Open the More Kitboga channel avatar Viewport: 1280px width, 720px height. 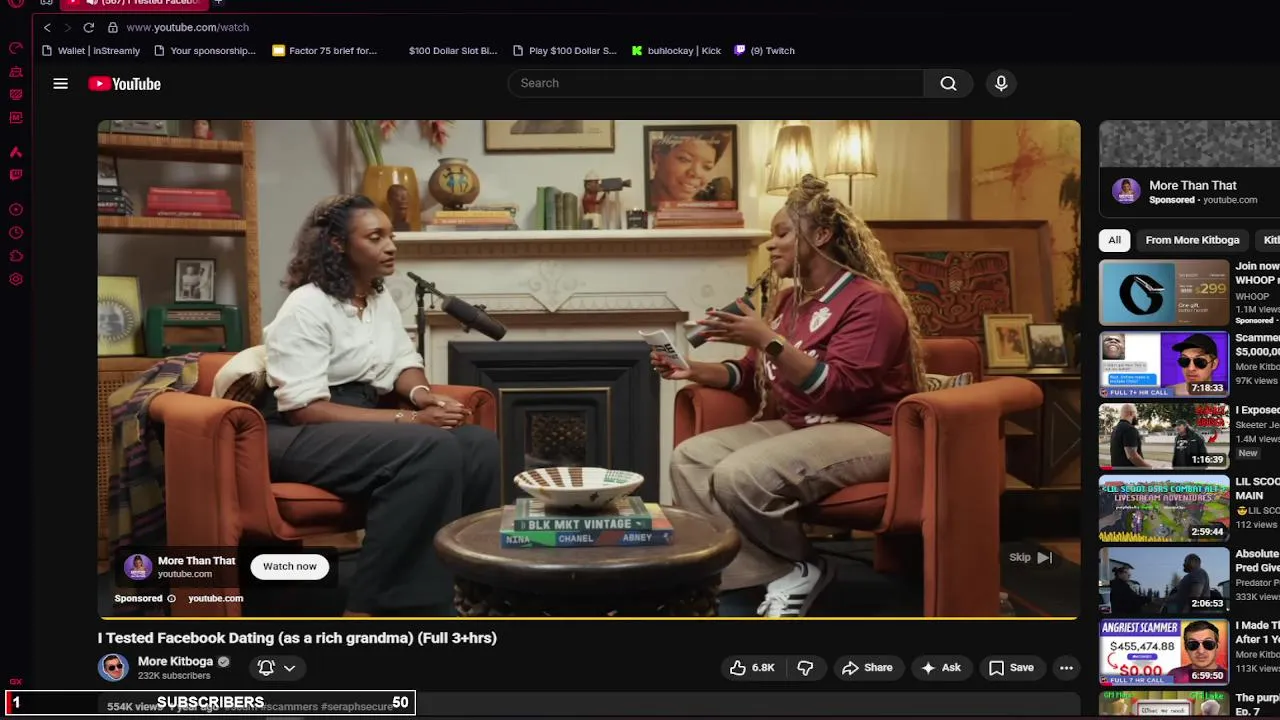click(x=113, y=667)
